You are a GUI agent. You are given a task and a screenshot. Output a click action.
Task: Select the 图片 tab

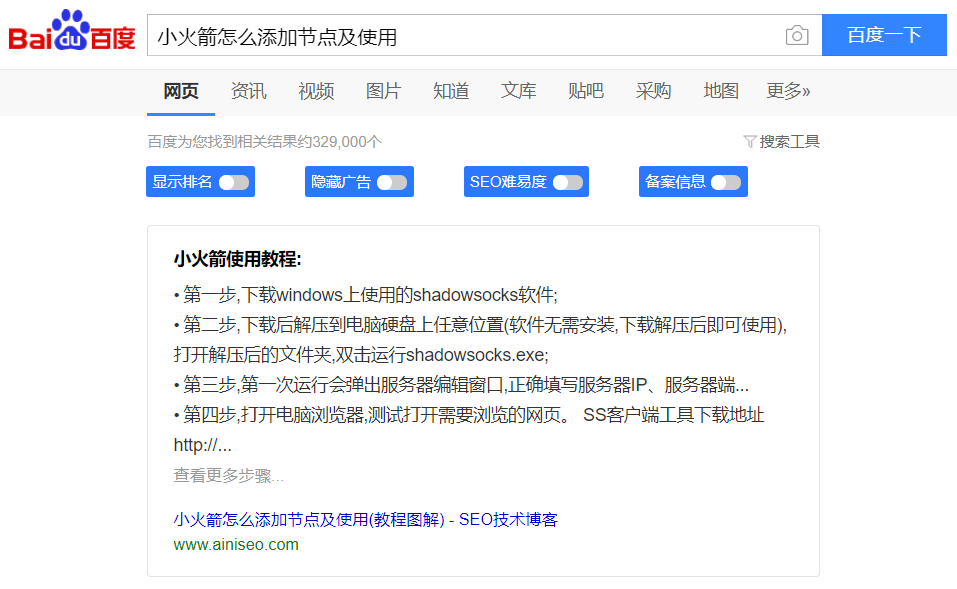383,91
